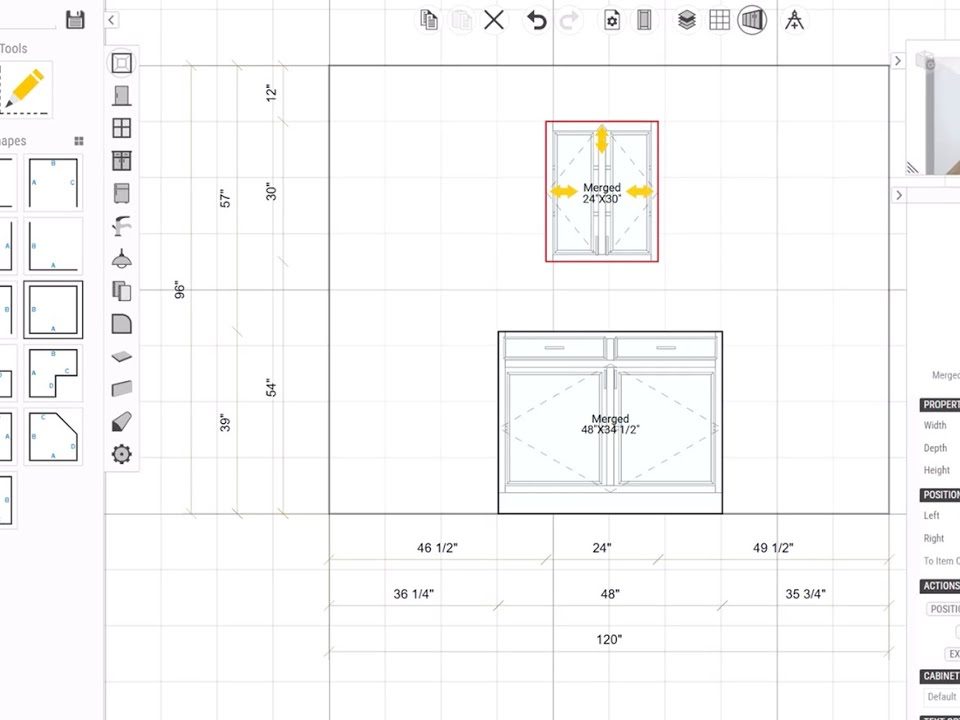Open the Default cabinet dropdown
960x720 pixels.
[942, 697]
